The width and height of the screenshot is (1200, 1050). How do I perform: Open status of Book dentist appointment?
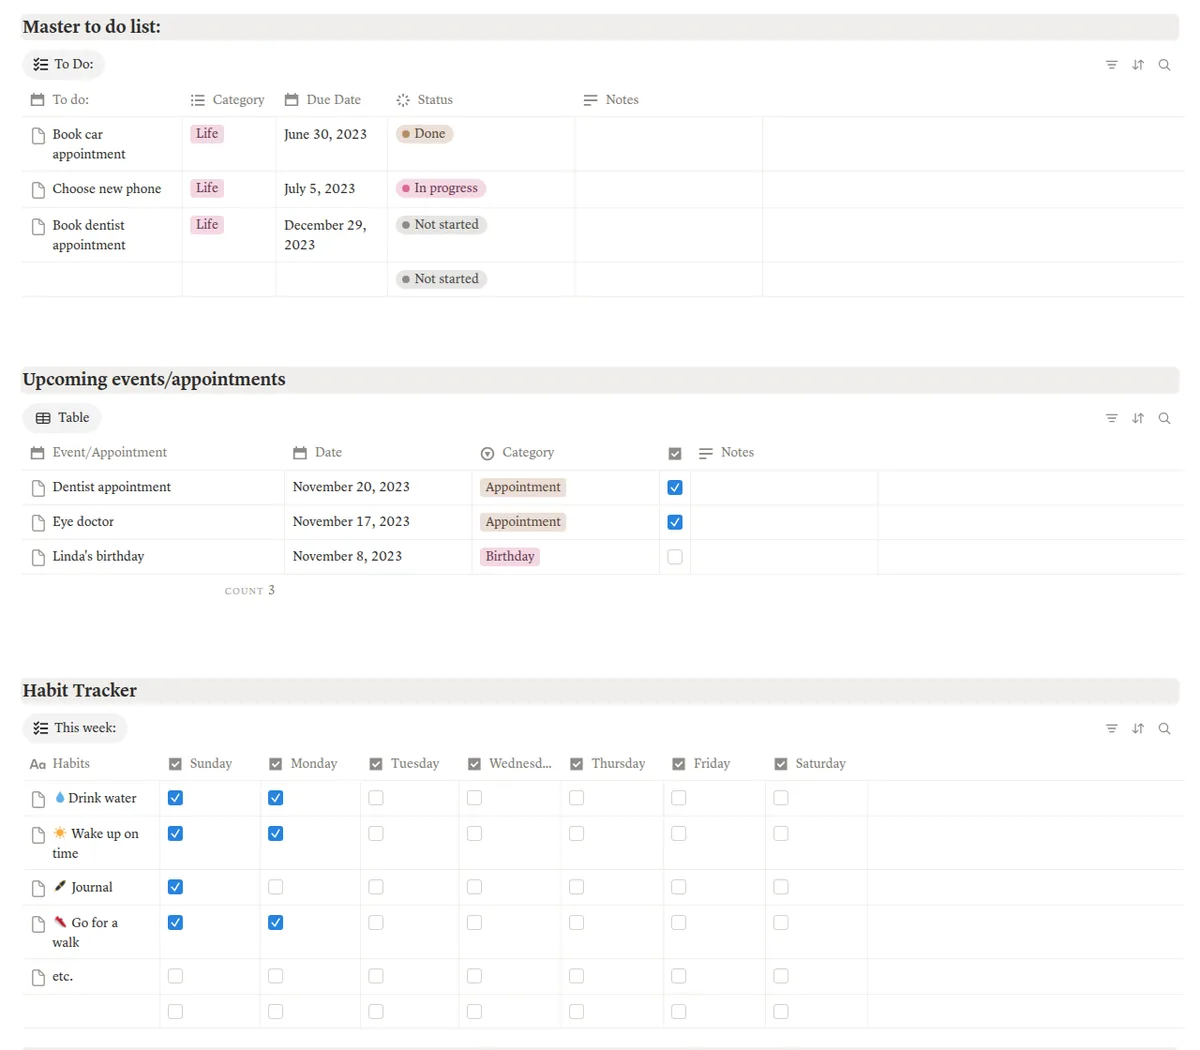point(441,225)
